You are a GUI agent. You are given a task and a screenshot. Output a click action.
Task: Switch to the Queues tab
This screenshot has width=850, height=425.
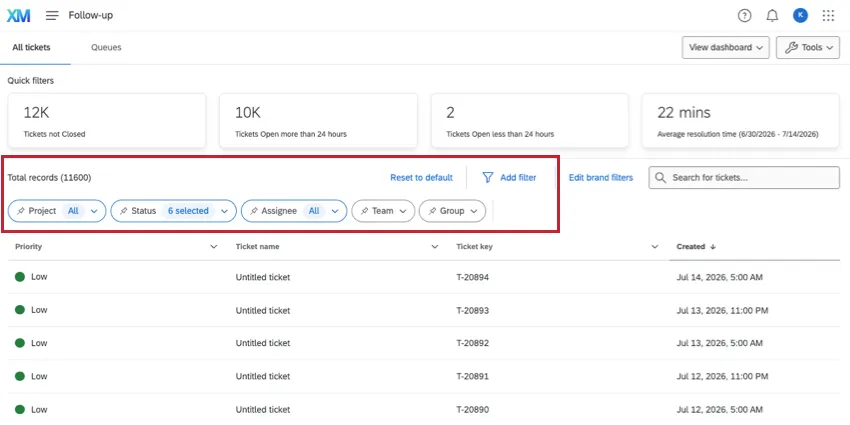(x=106, y=47)
